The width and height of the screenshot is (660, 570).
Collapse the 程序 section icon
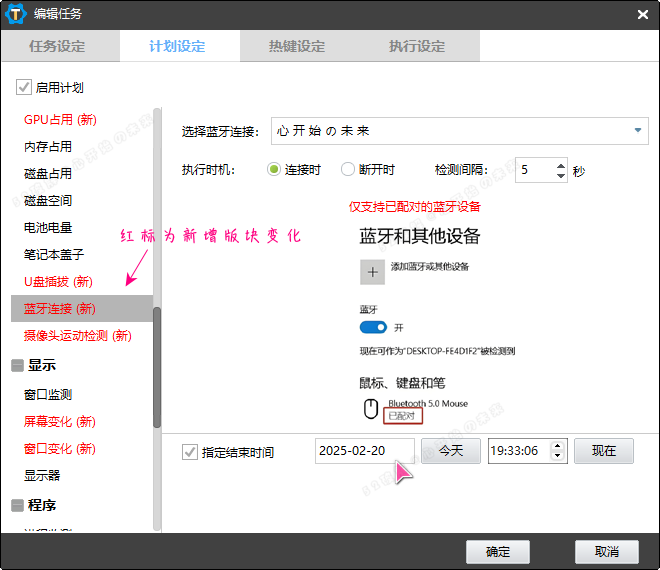17,505
